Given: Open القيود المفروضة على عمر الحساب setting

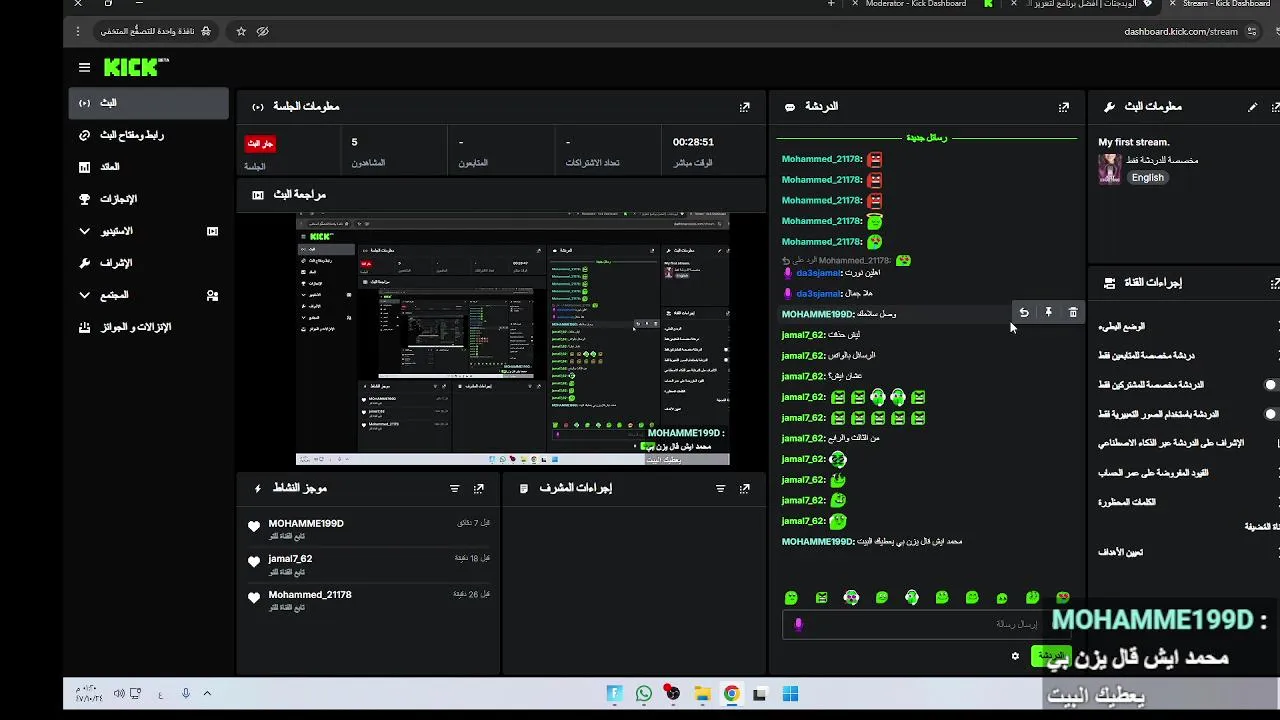Looking at the screenshot, I should click(x=1153, y=473).
